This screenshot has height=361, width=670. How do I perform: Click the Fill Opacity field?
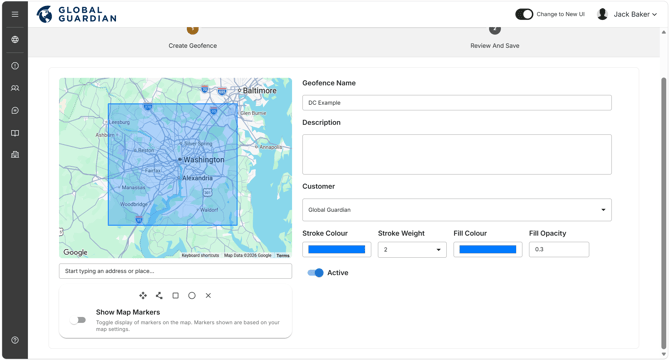coord(559,249)
